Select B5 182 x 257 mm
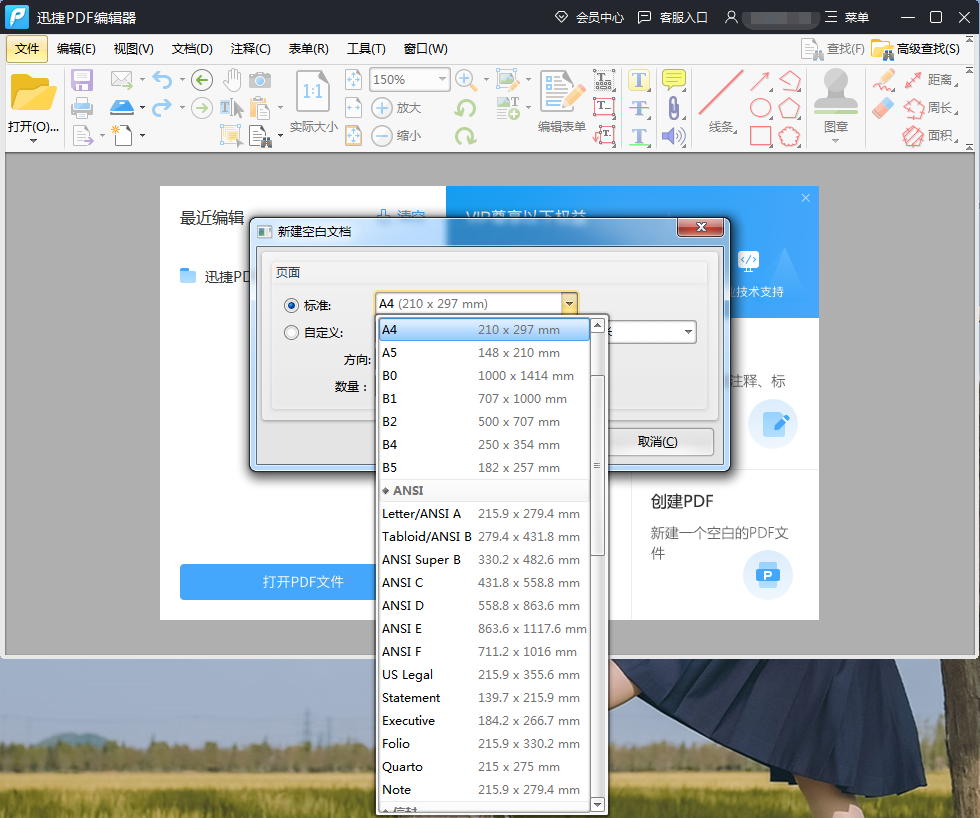980x818 pixels. tap(484, 468)
